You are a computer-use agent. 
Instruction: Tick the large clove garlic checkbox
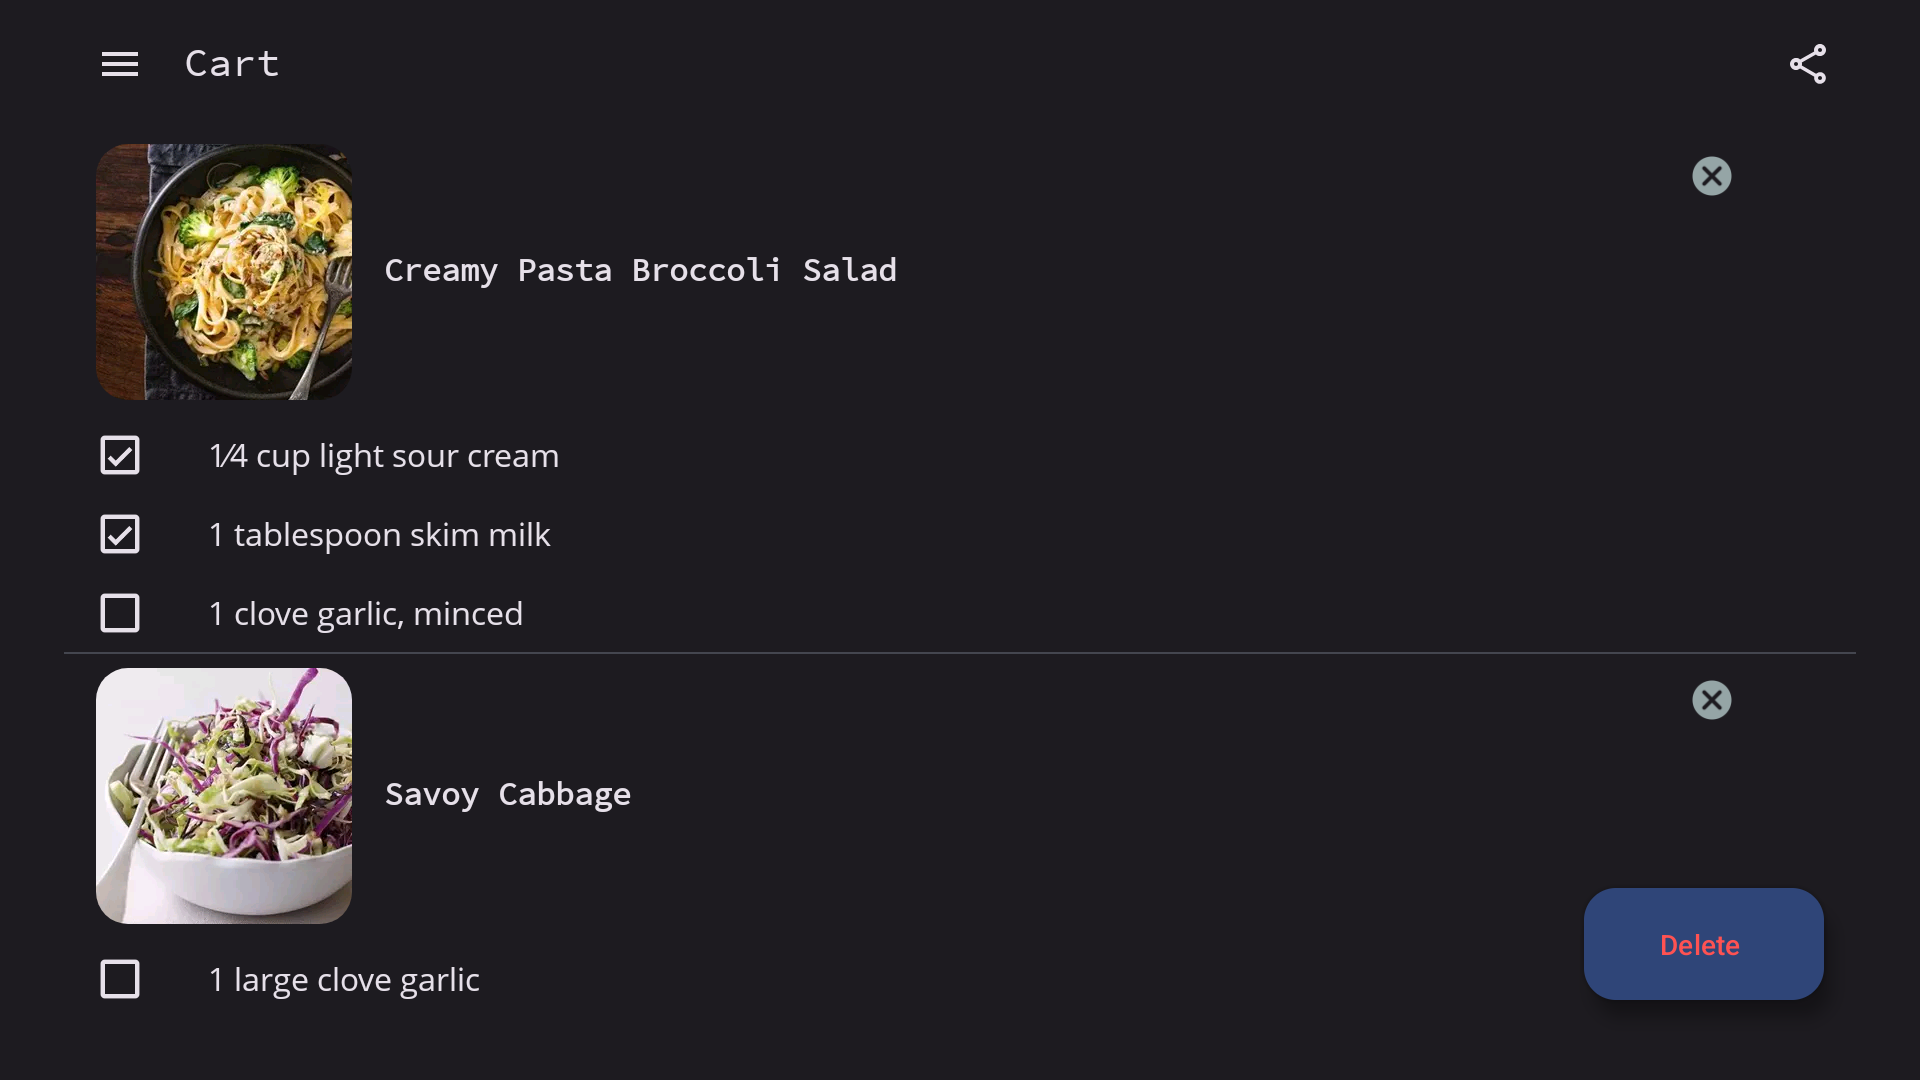(x=120, y=979)
